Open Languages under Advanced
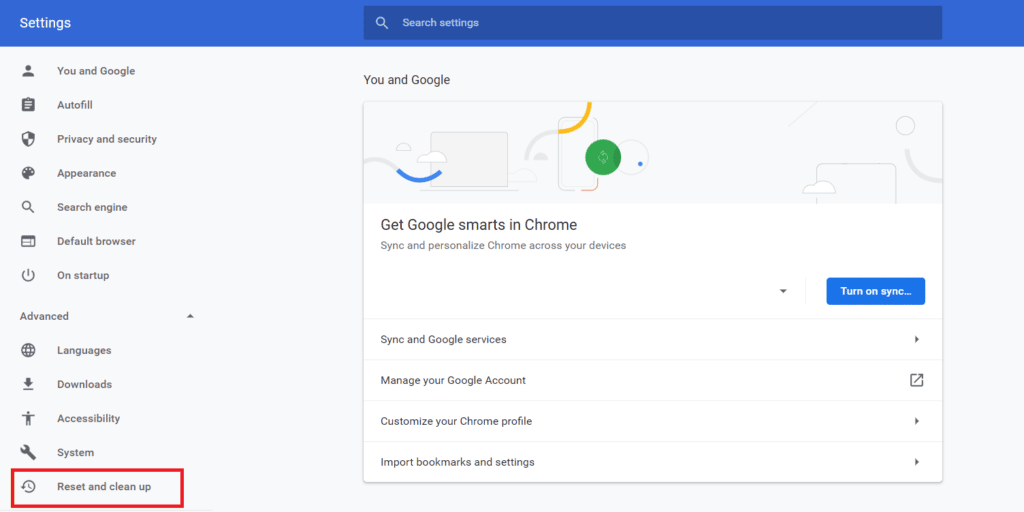 pos(84,350)
